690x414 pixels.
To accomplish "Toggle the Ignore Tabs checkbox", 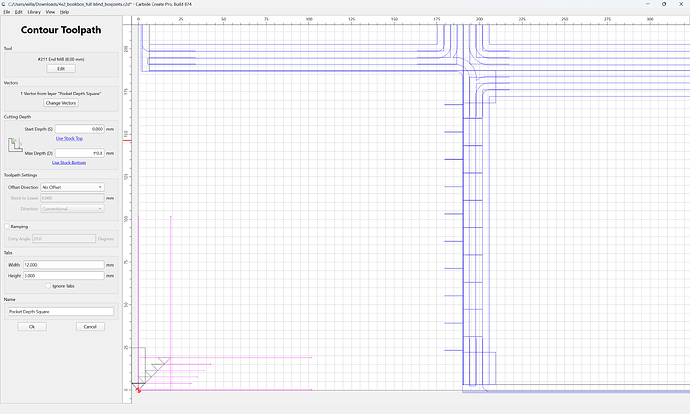I will click(48, 286).
